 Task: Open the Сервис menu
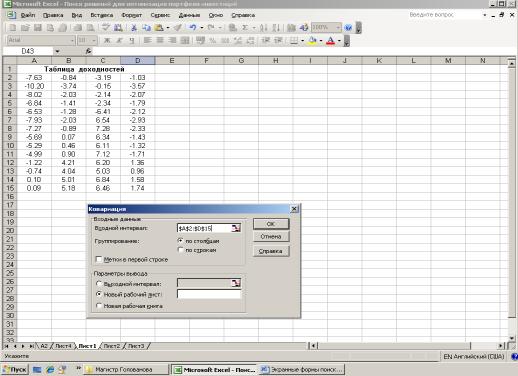pos(160,15)
